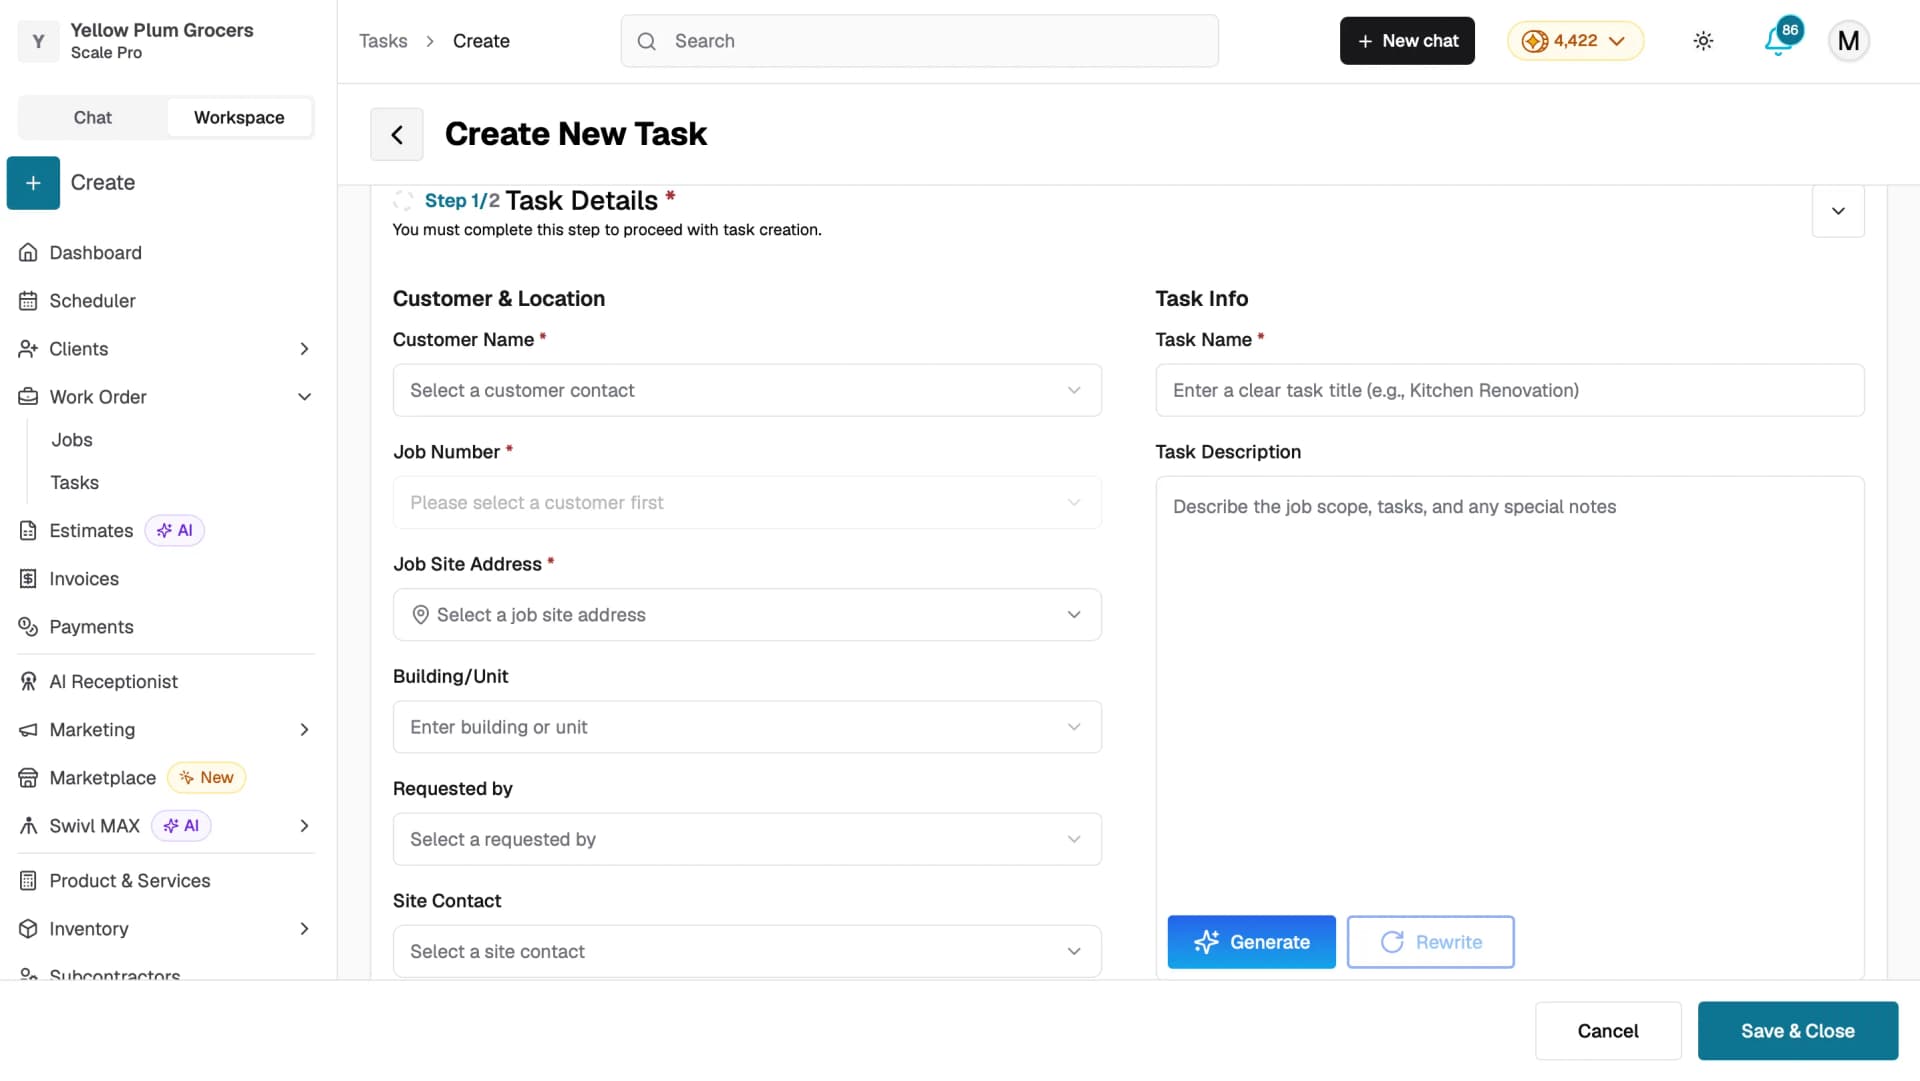Click the Payments coins icon
The image size is (1920, 1081).
28,627
